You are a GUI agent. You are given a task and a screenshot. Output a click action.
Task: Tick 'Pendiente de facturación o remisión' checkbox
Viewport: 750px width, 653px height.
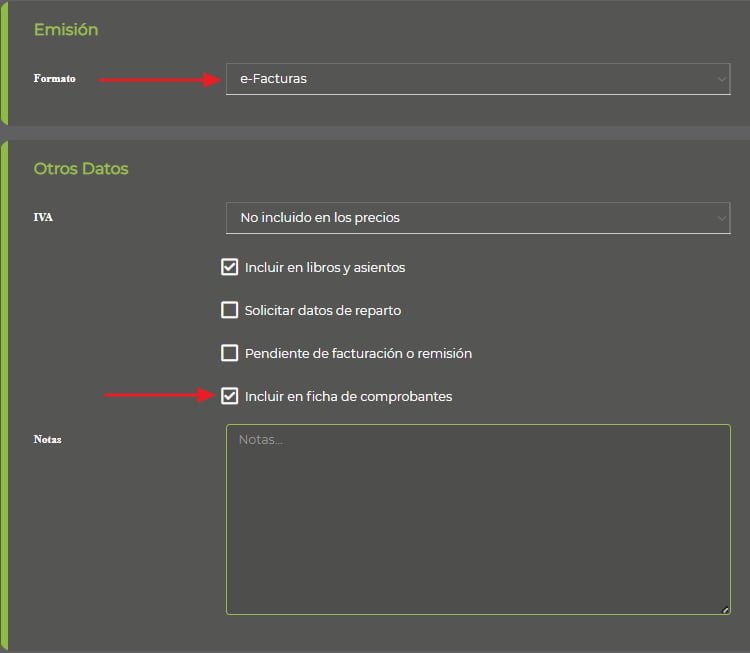pos(230,353)
